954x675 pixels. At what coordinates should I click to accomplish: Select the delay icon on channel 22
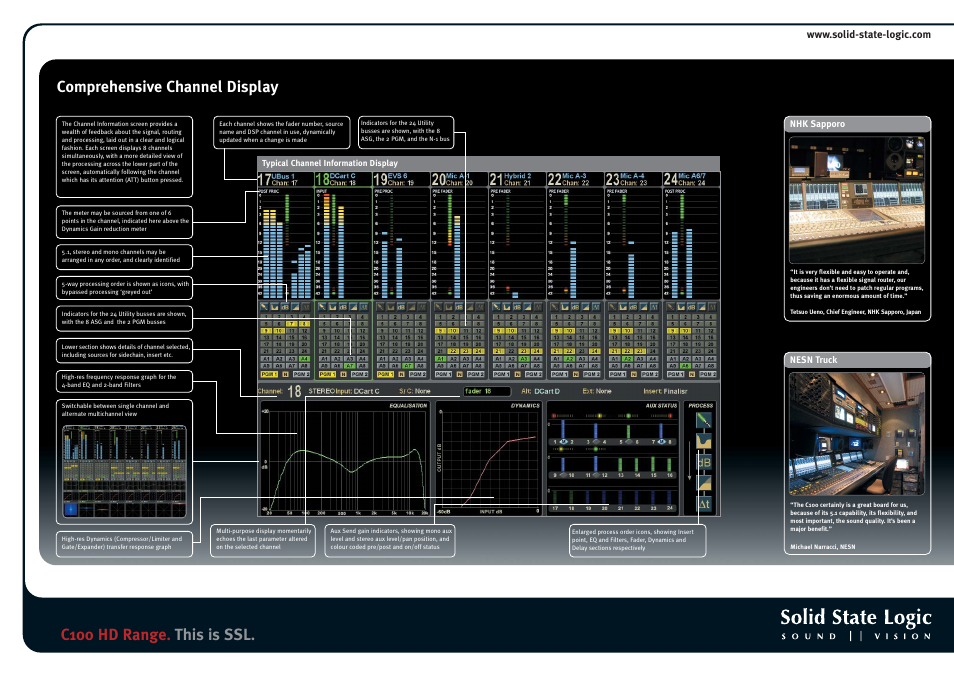pyautogui.click(x=596, y=307)
